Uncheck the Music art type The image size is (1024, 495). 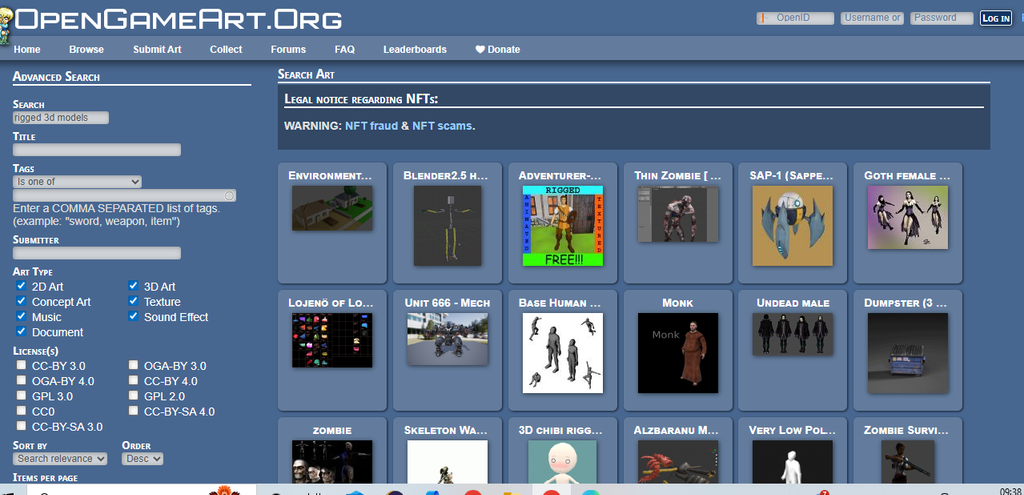click(21, 317)
